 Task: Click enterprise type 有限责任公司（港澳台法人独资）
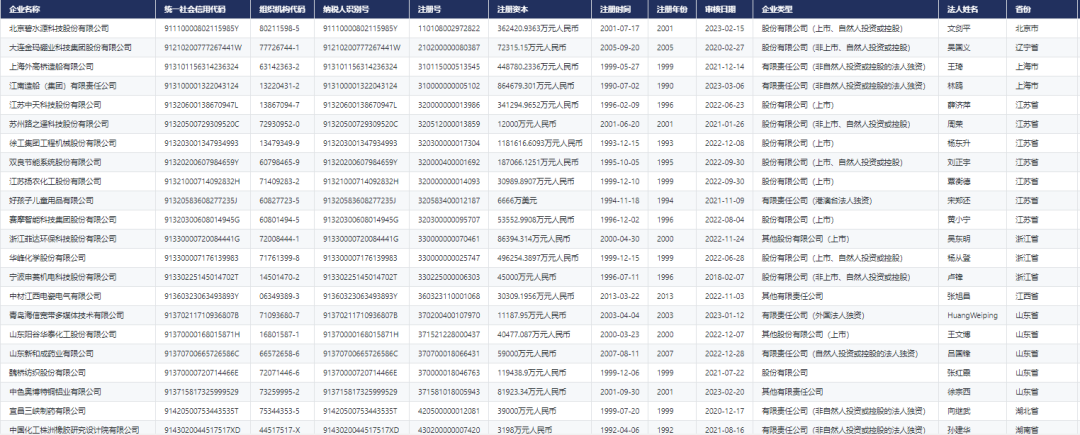[818, 200]
